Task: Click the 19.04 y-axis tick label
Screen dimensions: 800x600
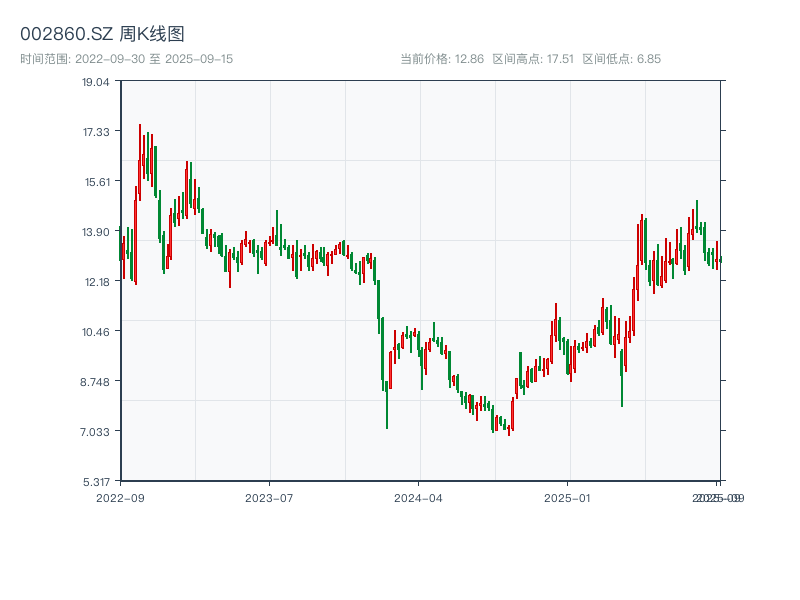Action: pos(96,82)
